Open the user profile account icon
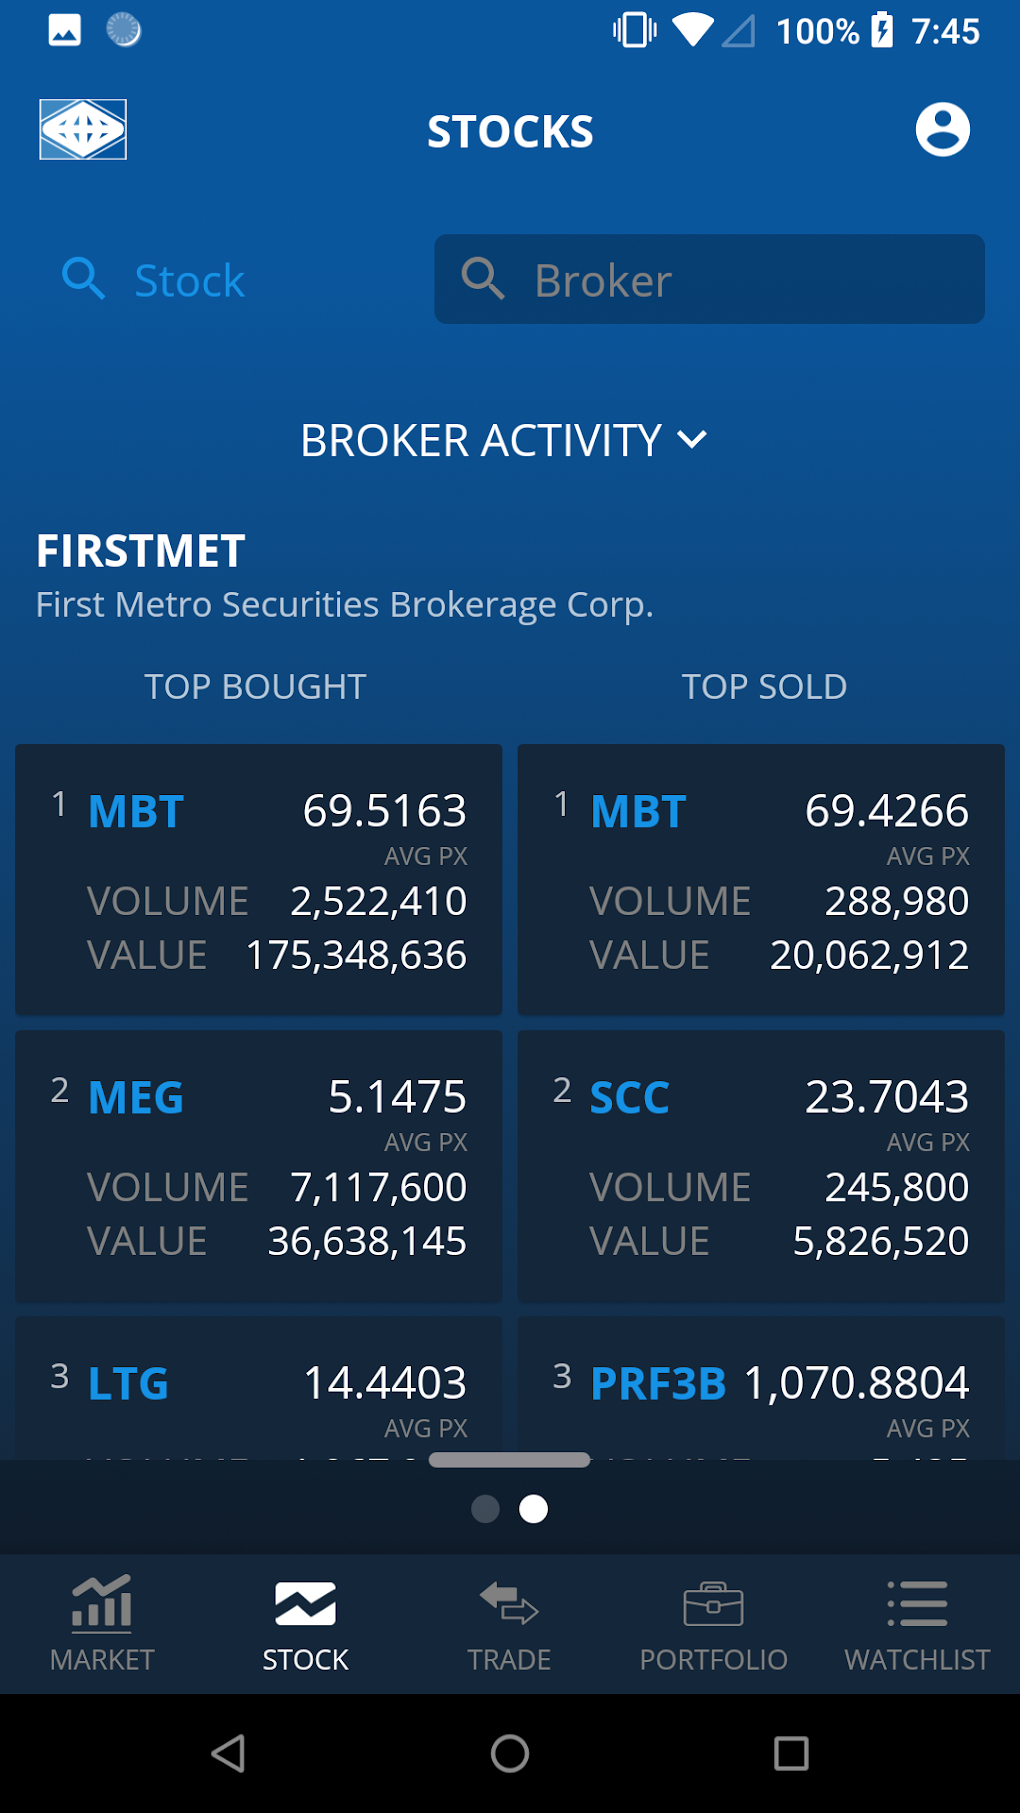 pos(942,130)
